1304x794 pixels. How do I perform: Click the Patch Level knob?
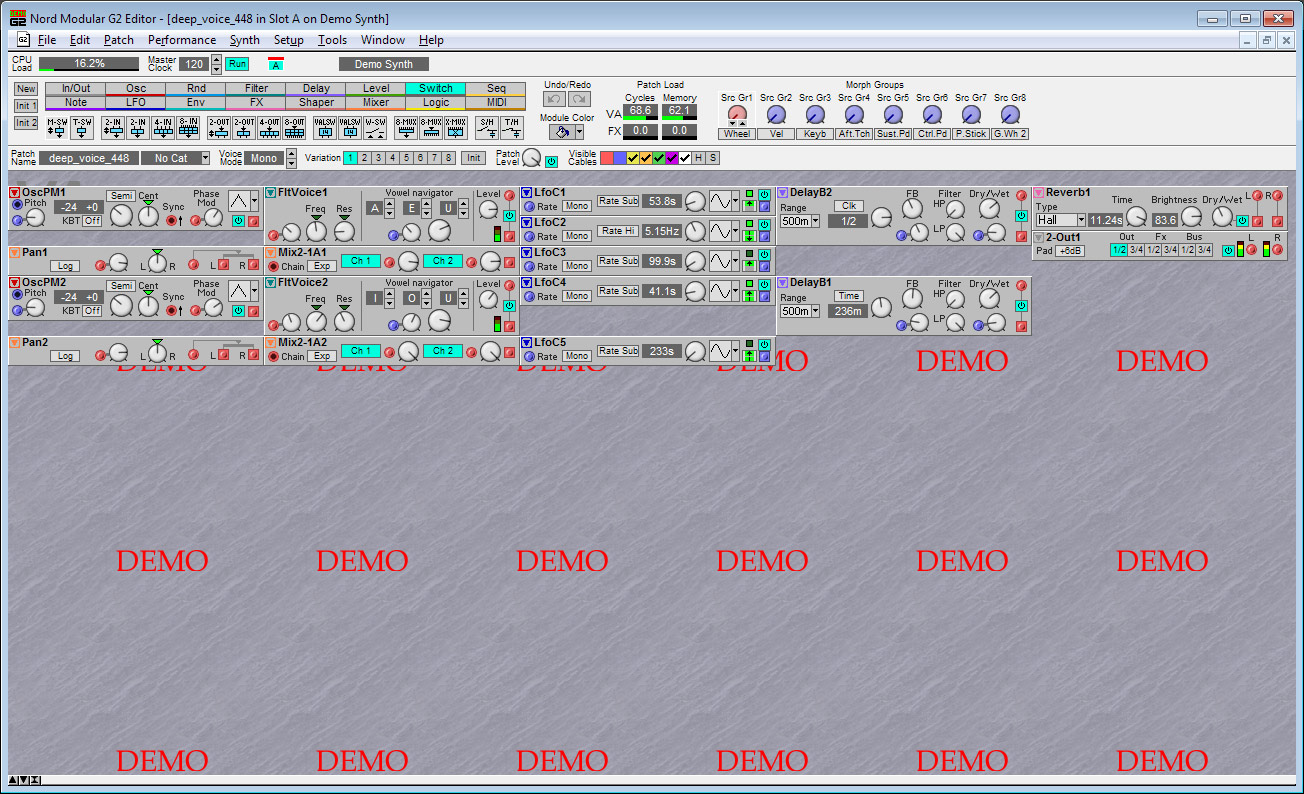(x=532, y=158)
